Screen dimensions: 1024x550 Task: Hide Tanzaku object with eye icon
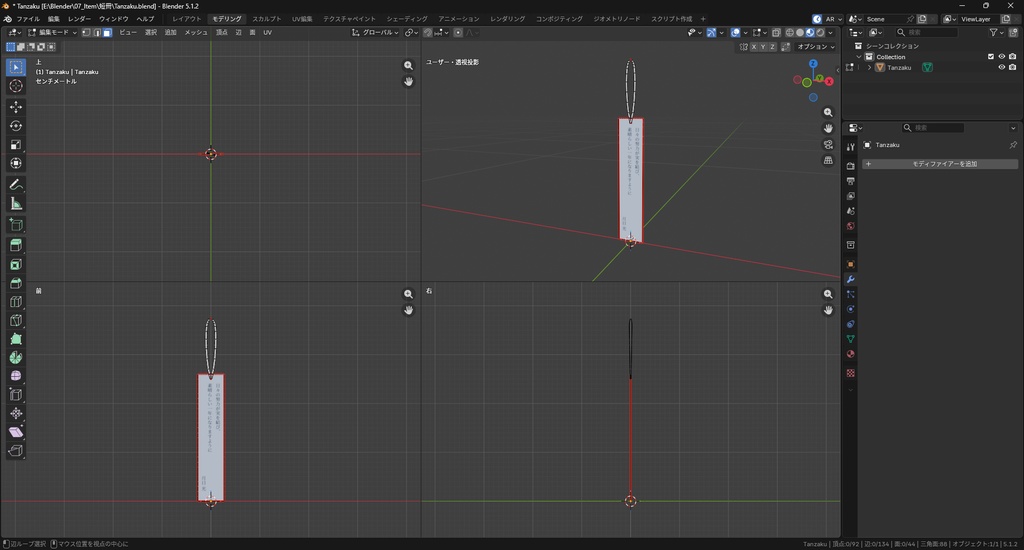(1002, 67)
